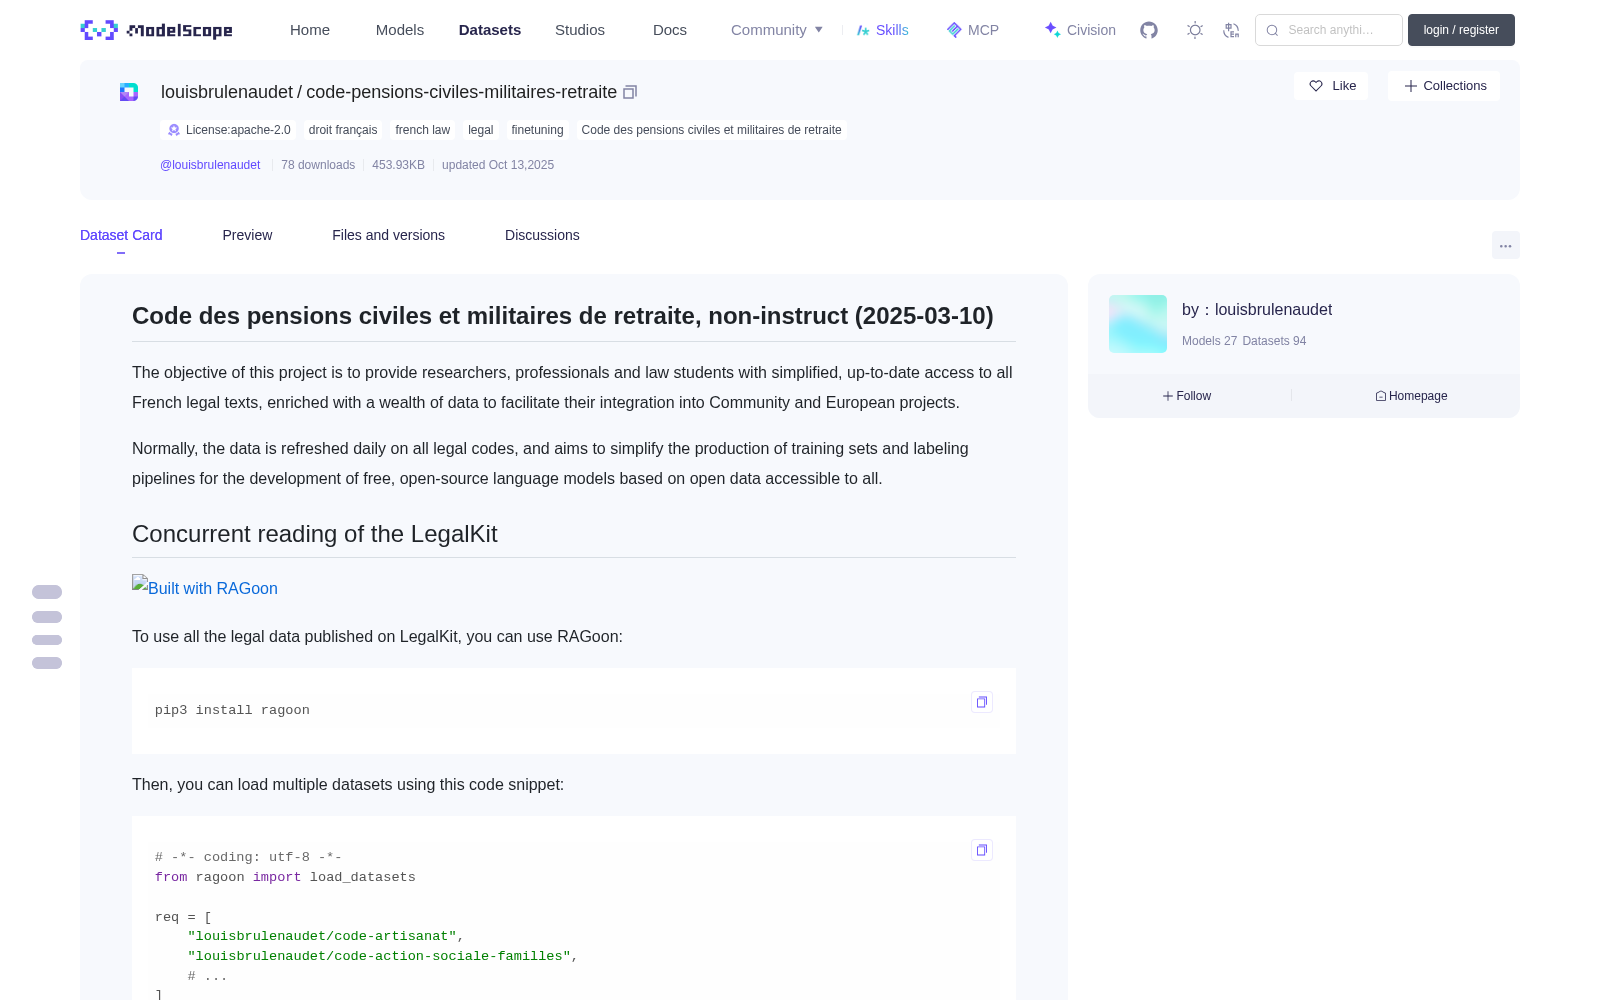The height and width of the screenshot is (1000, 1600).
Task: Switch to the Preview tab
Action: (247, 235)
